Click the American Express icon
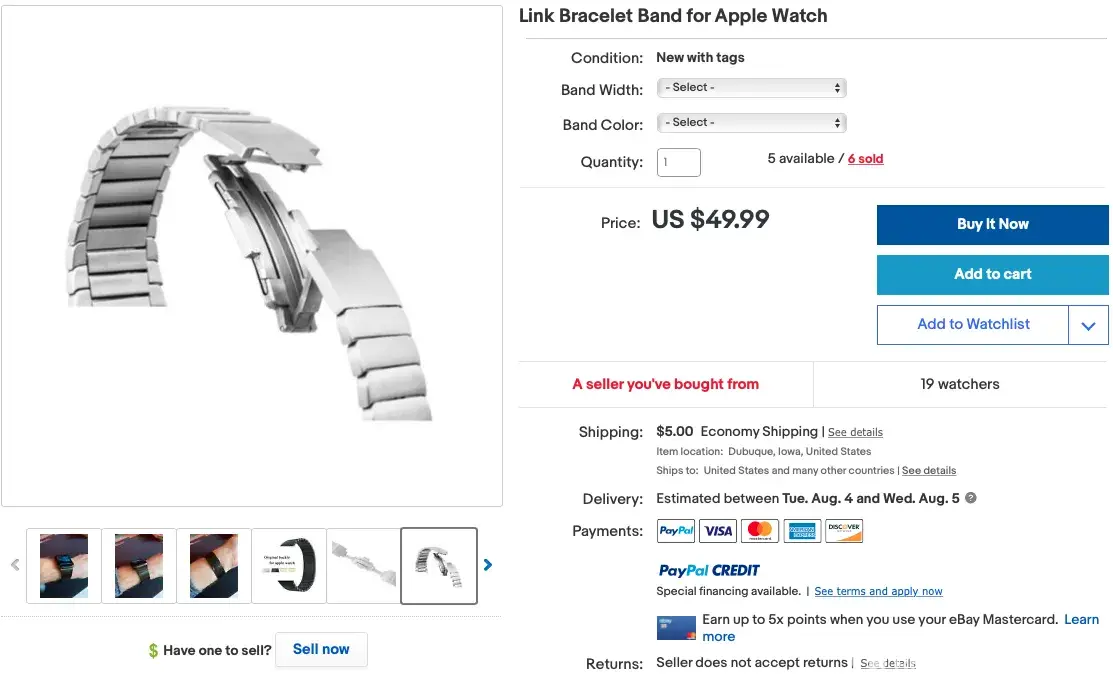The image size is (1113, 697). pyautogui.click(x=802, y=531)
